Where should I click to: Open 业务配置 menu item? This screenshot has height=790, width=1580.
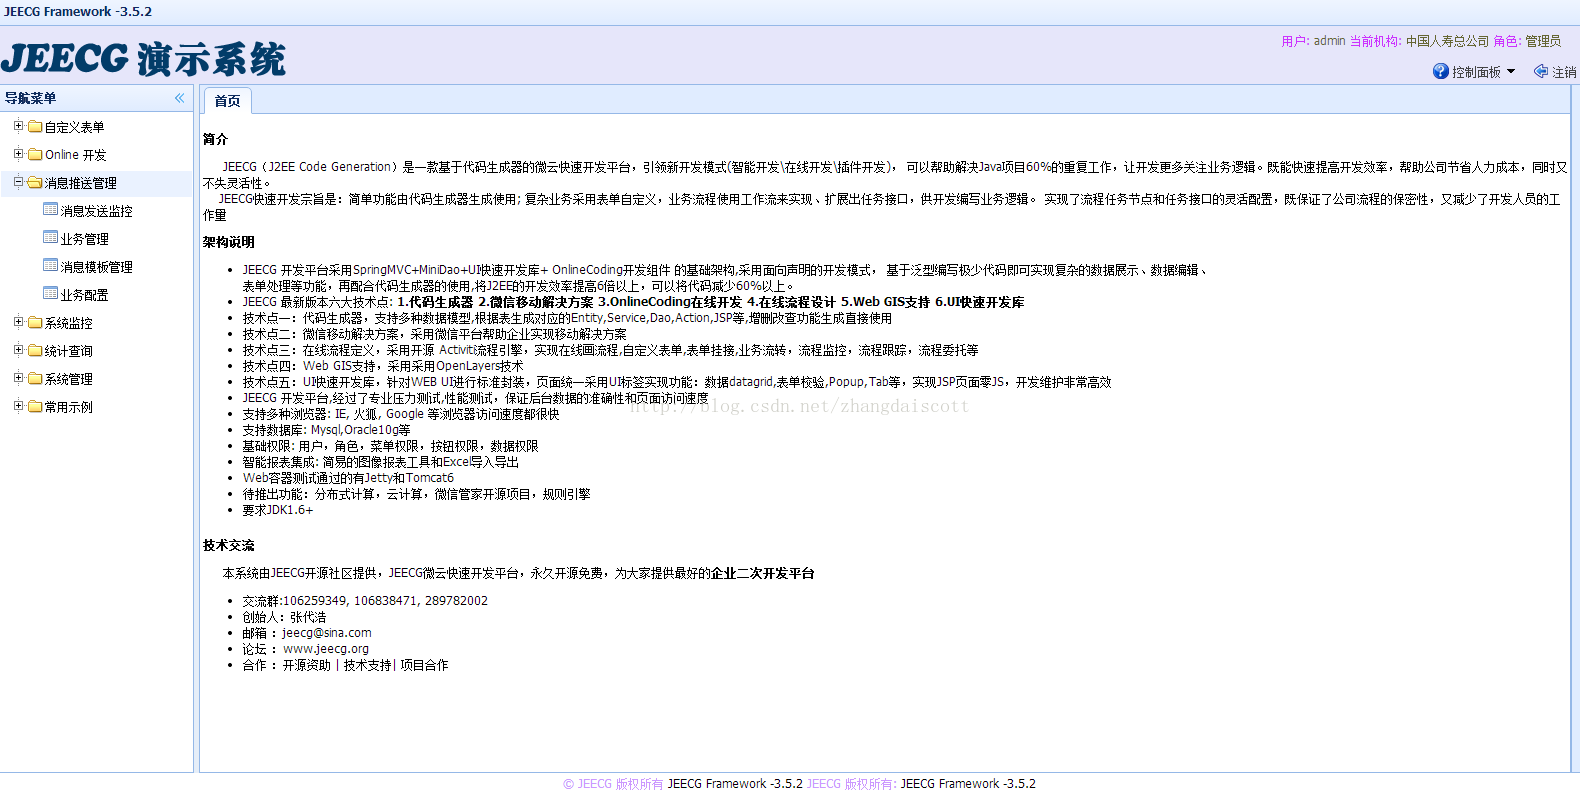click(x=84, y=295)
